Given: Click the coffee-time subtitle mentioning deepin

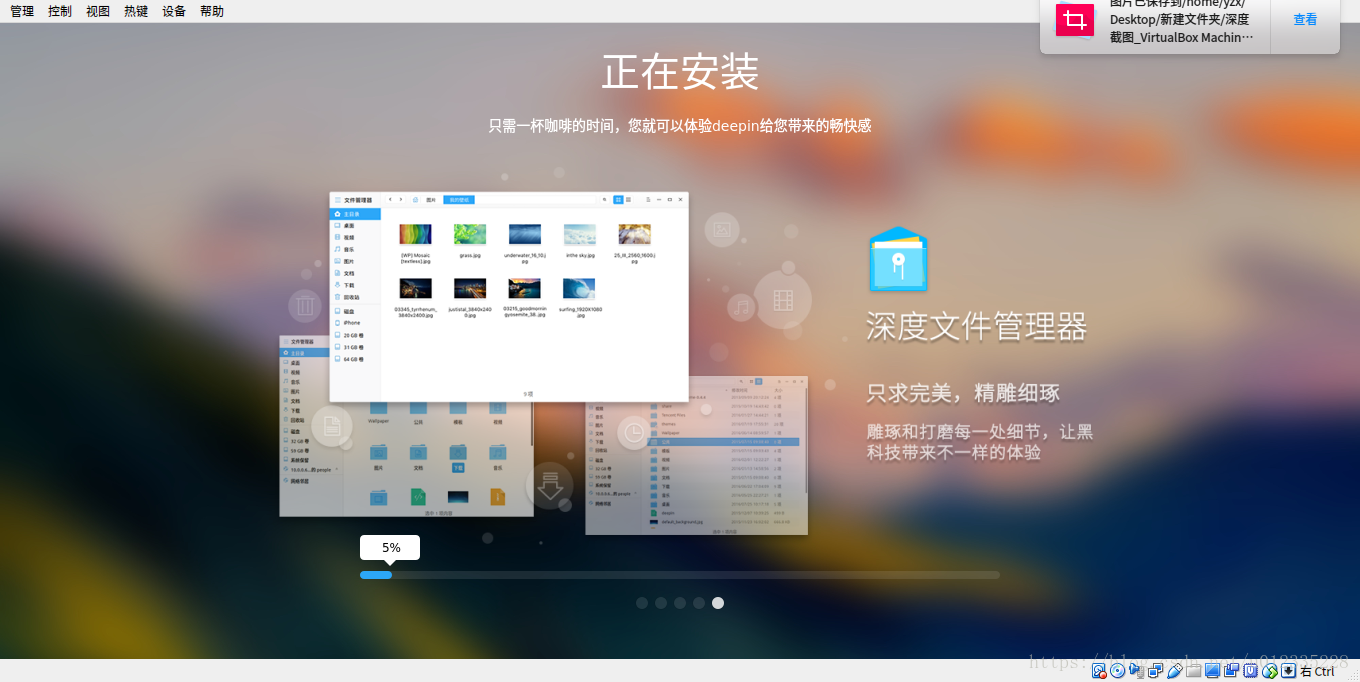Looking at the screenshot, I should click(x=680, y=126).
